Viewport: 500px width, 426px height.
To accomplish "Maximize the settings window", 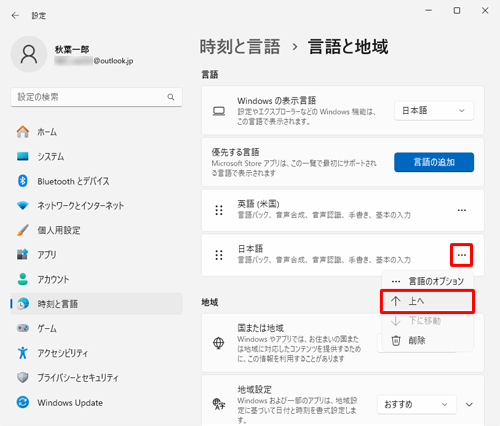I will pyautogui.click(x=457, y=11).
